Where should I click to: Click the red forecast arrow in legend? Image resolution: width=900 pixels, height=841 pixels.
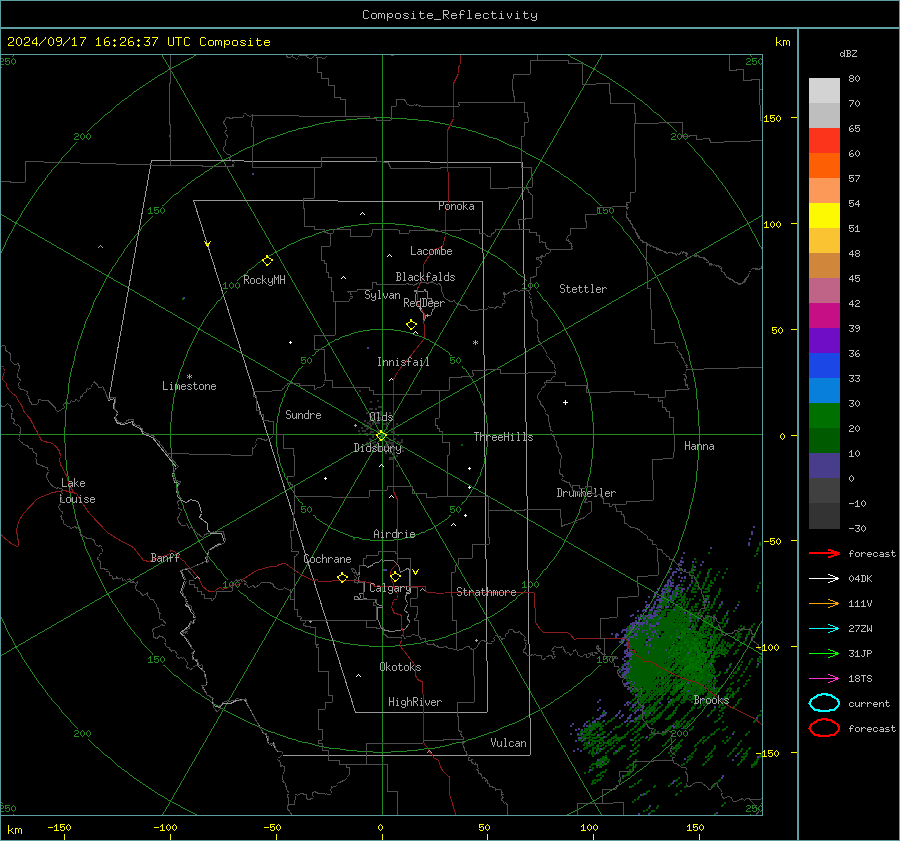824,553
